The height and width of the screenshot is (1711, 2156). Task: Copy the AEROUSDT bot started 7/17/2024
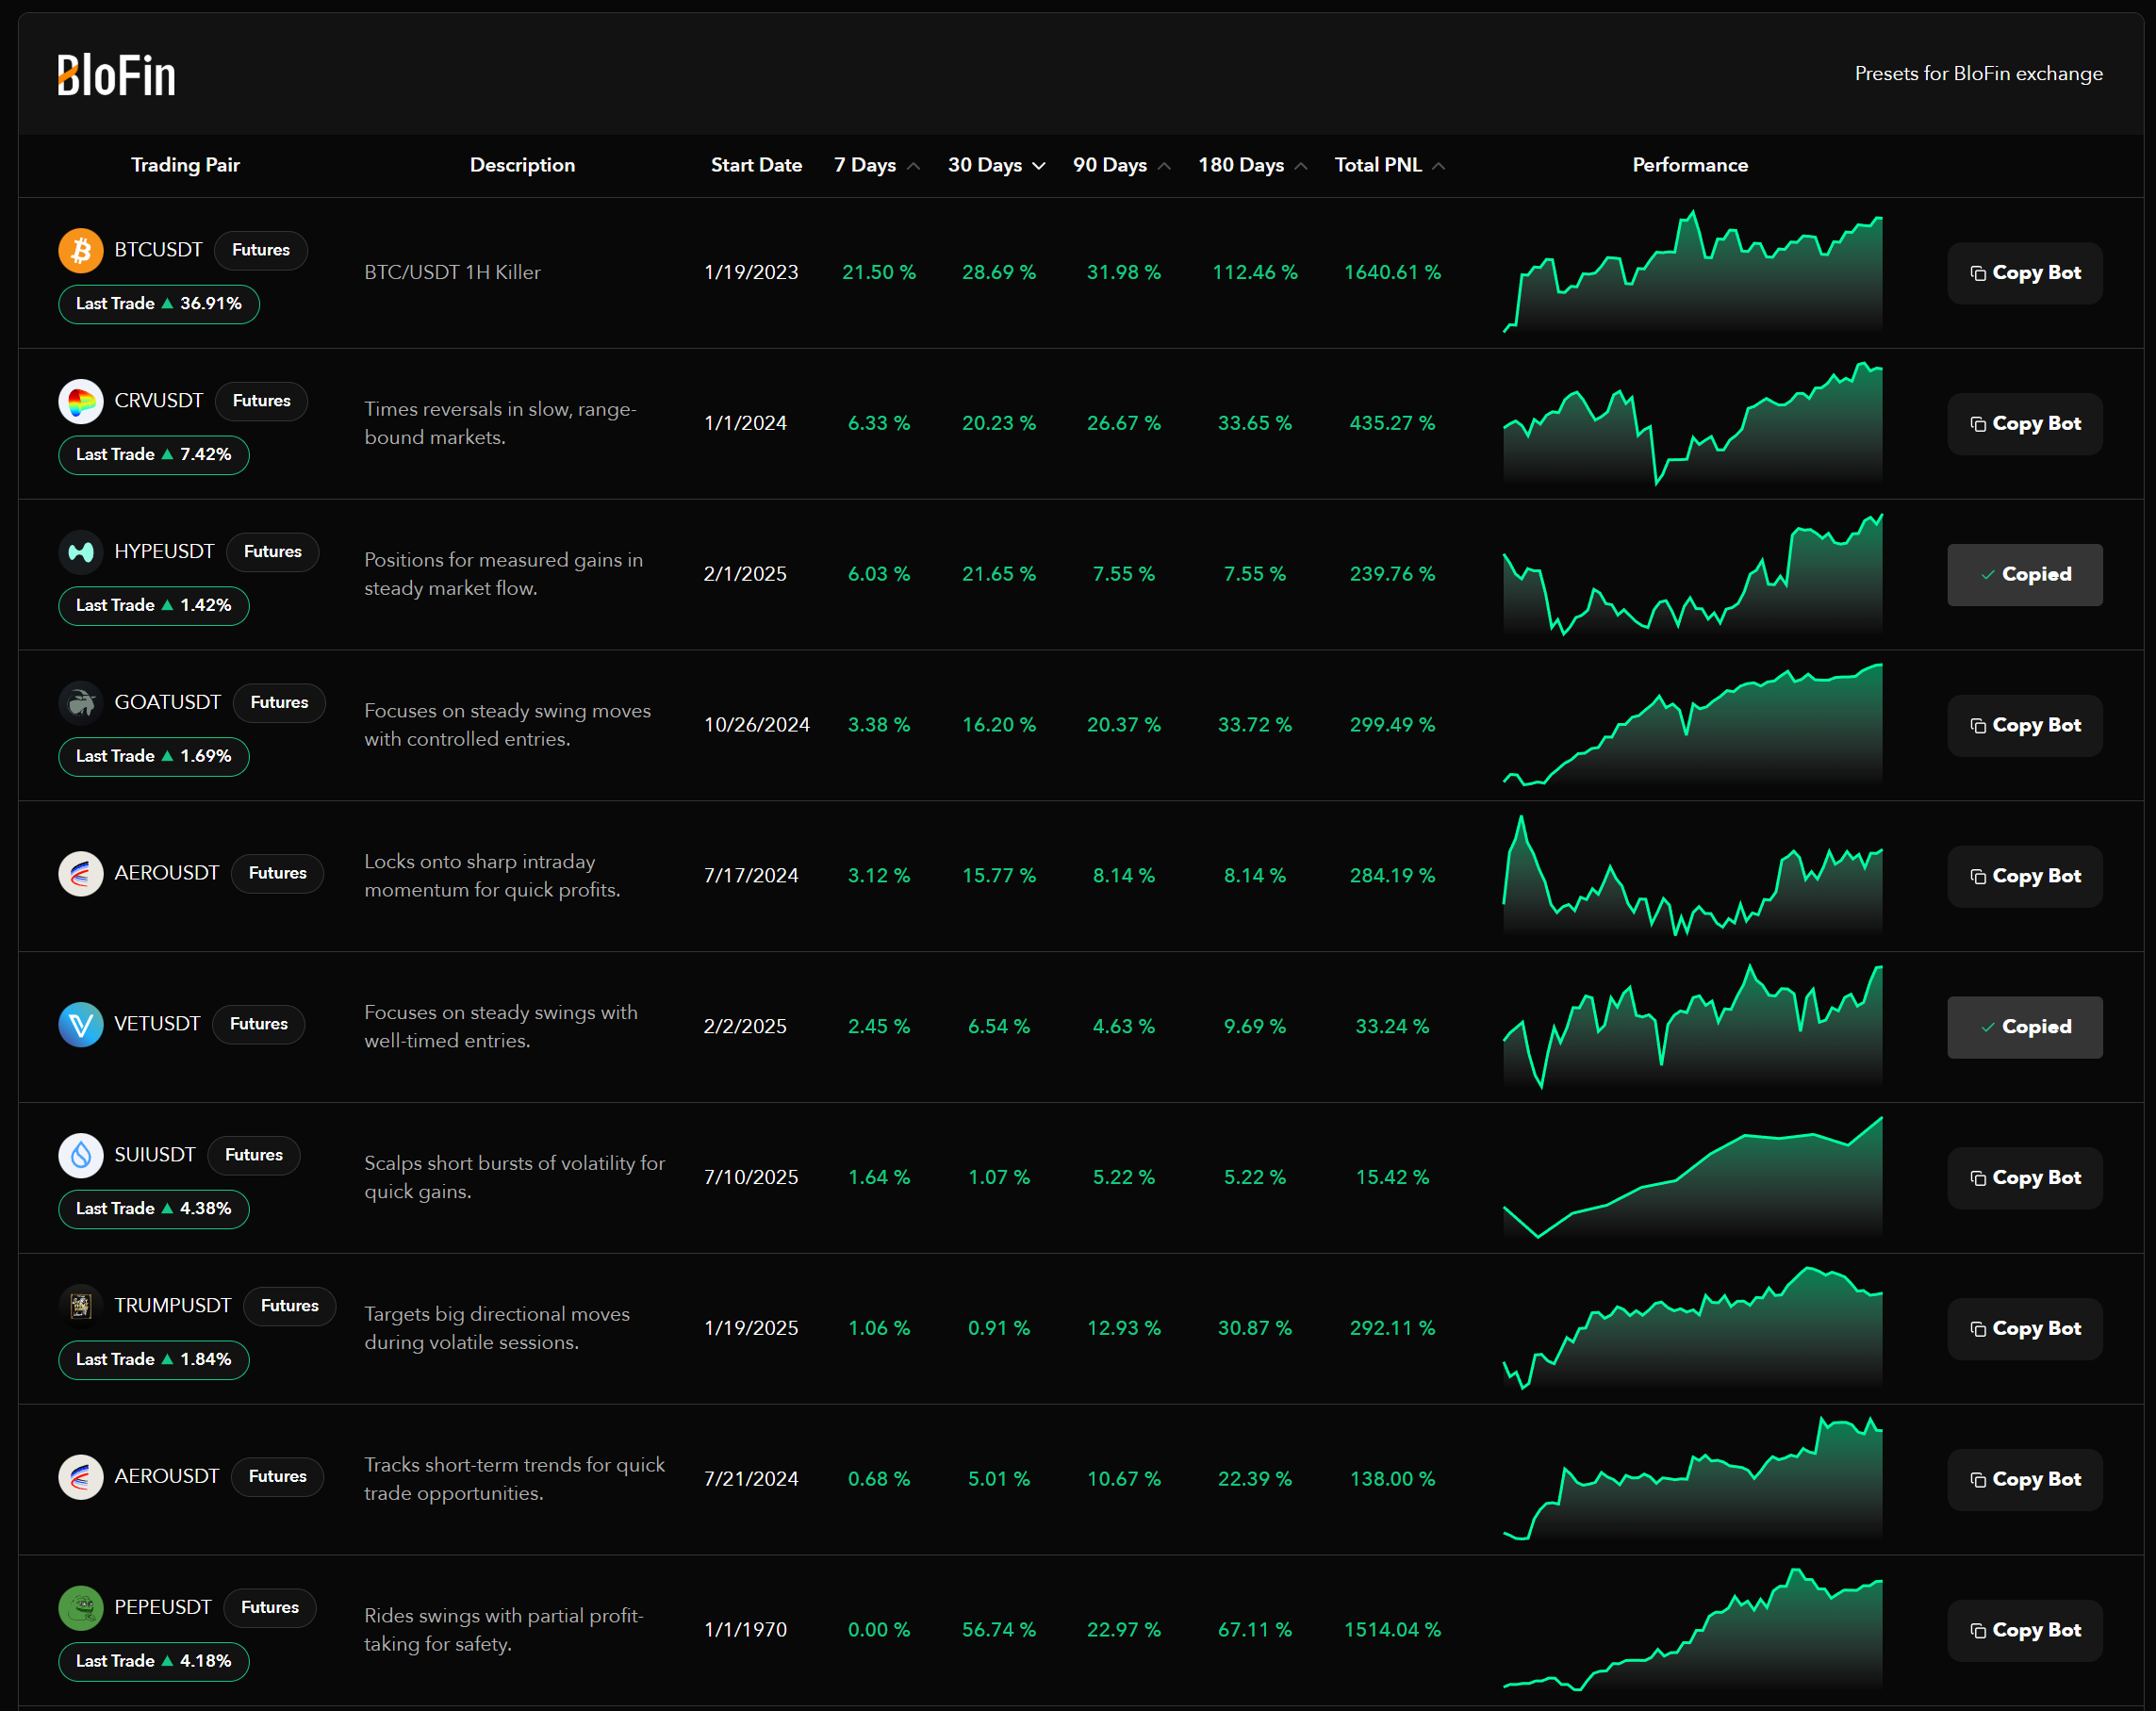point(2025,877)
